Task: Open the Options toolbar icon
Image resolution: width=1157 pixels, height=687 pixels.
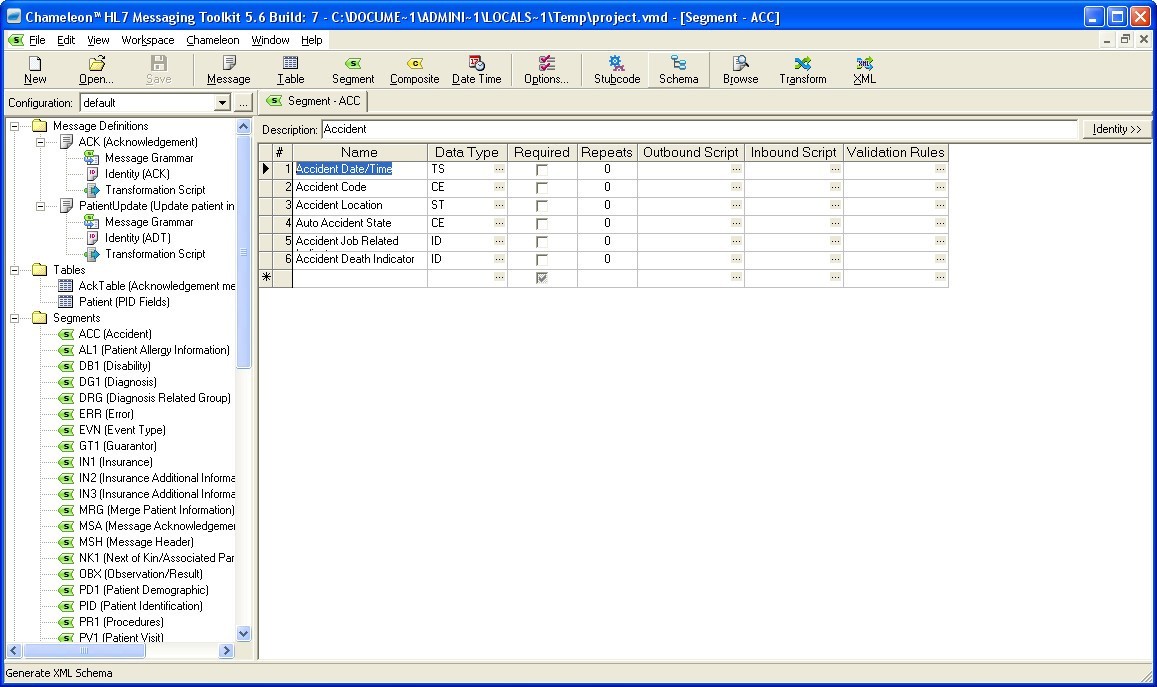Action: pyautogui.click(x=546, y=69)
